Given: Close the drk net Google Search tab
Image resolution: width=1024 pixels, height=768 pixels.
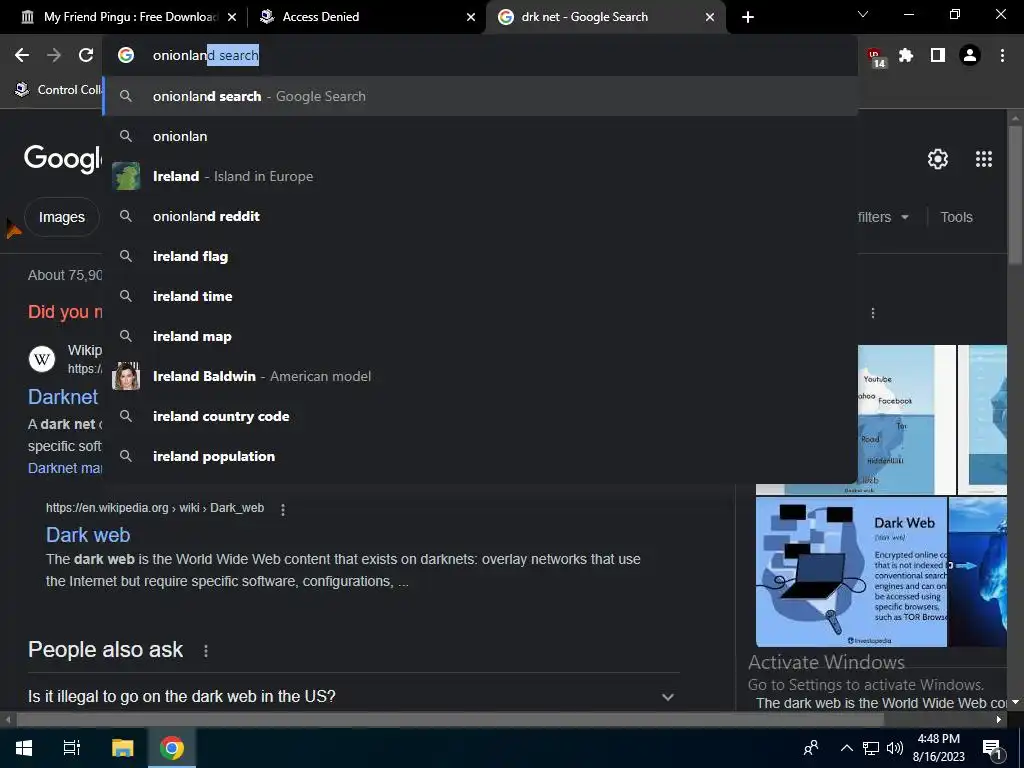Looking at the screenshot, I should coord(710,17).
